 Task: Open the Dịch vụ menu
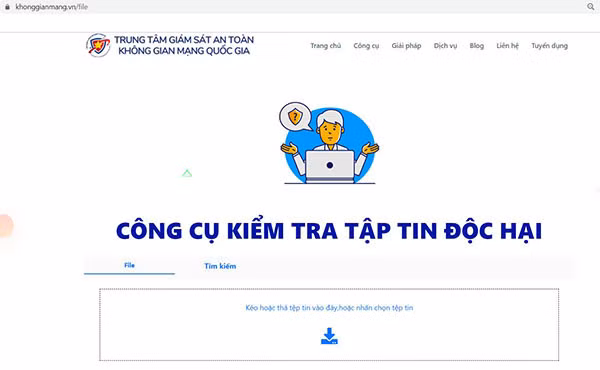click(x=445, y=46)
